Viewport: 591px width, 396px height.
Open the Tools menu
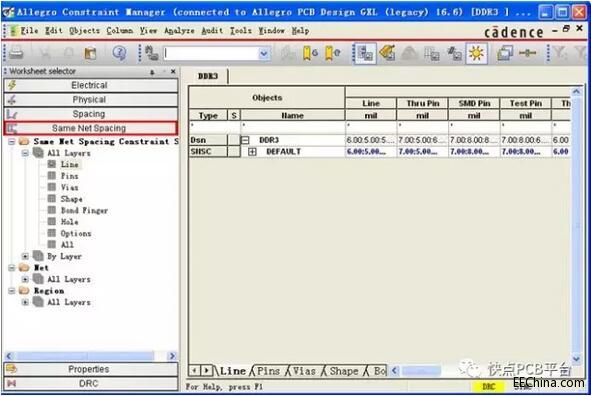(x=241, y=31)
